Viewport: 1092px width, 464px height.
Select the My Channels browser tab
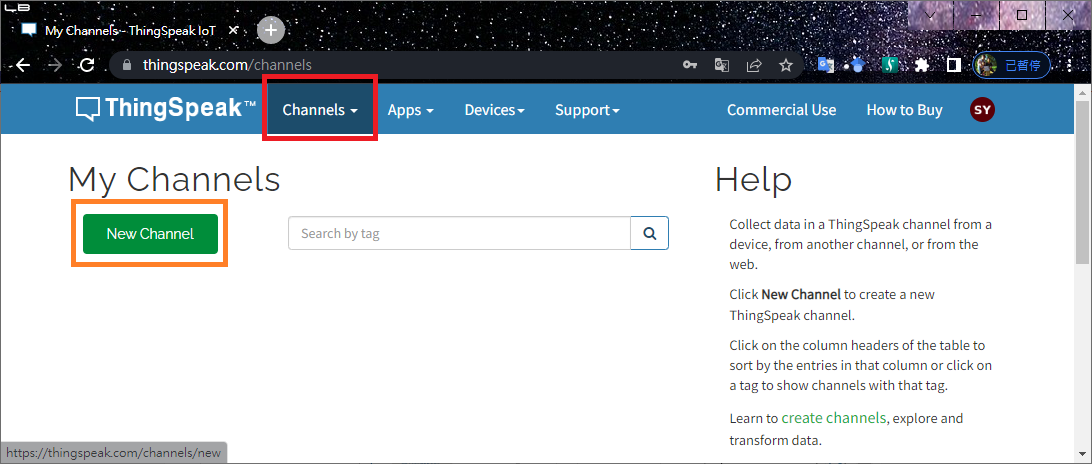pos(130,30)
